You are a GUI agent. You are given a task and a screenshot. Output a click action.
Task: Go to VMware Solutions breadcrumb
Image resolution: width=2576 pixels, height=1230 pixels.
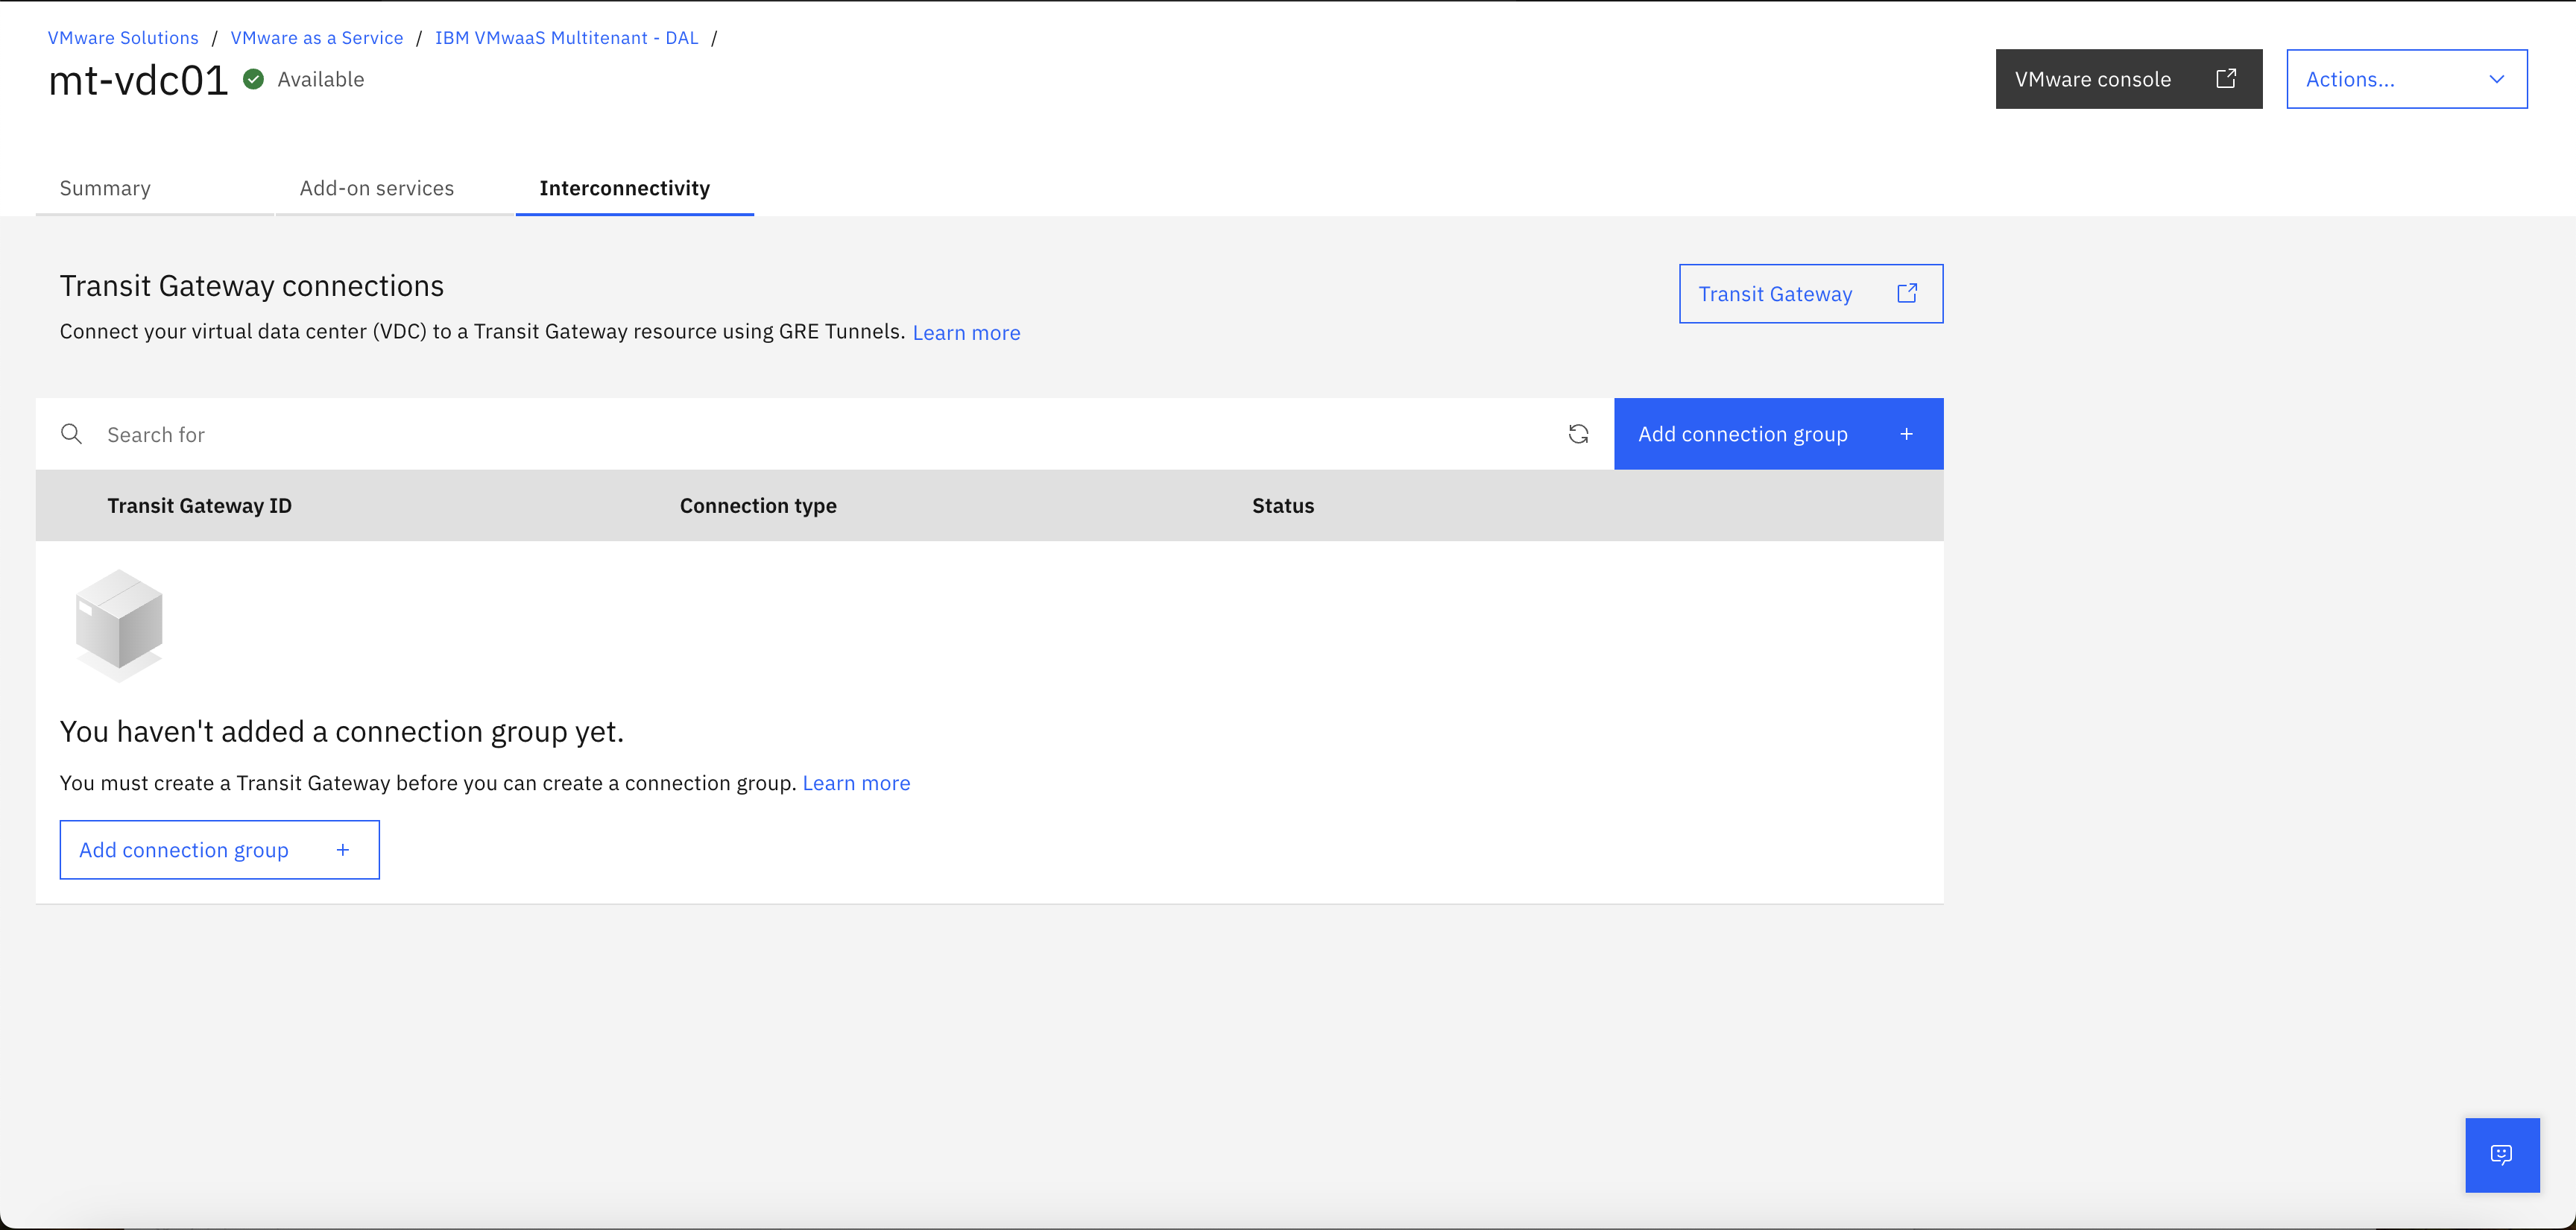pos(123,38)
